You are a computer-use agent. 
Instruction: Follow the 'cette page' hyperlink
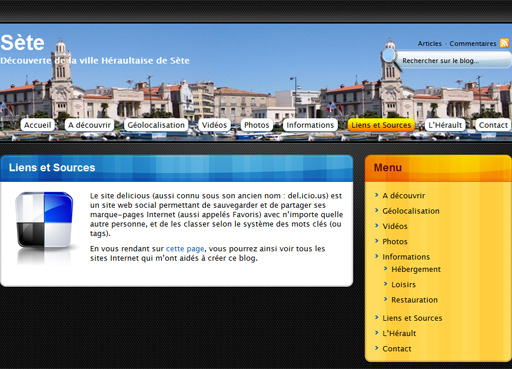(185, 249)
